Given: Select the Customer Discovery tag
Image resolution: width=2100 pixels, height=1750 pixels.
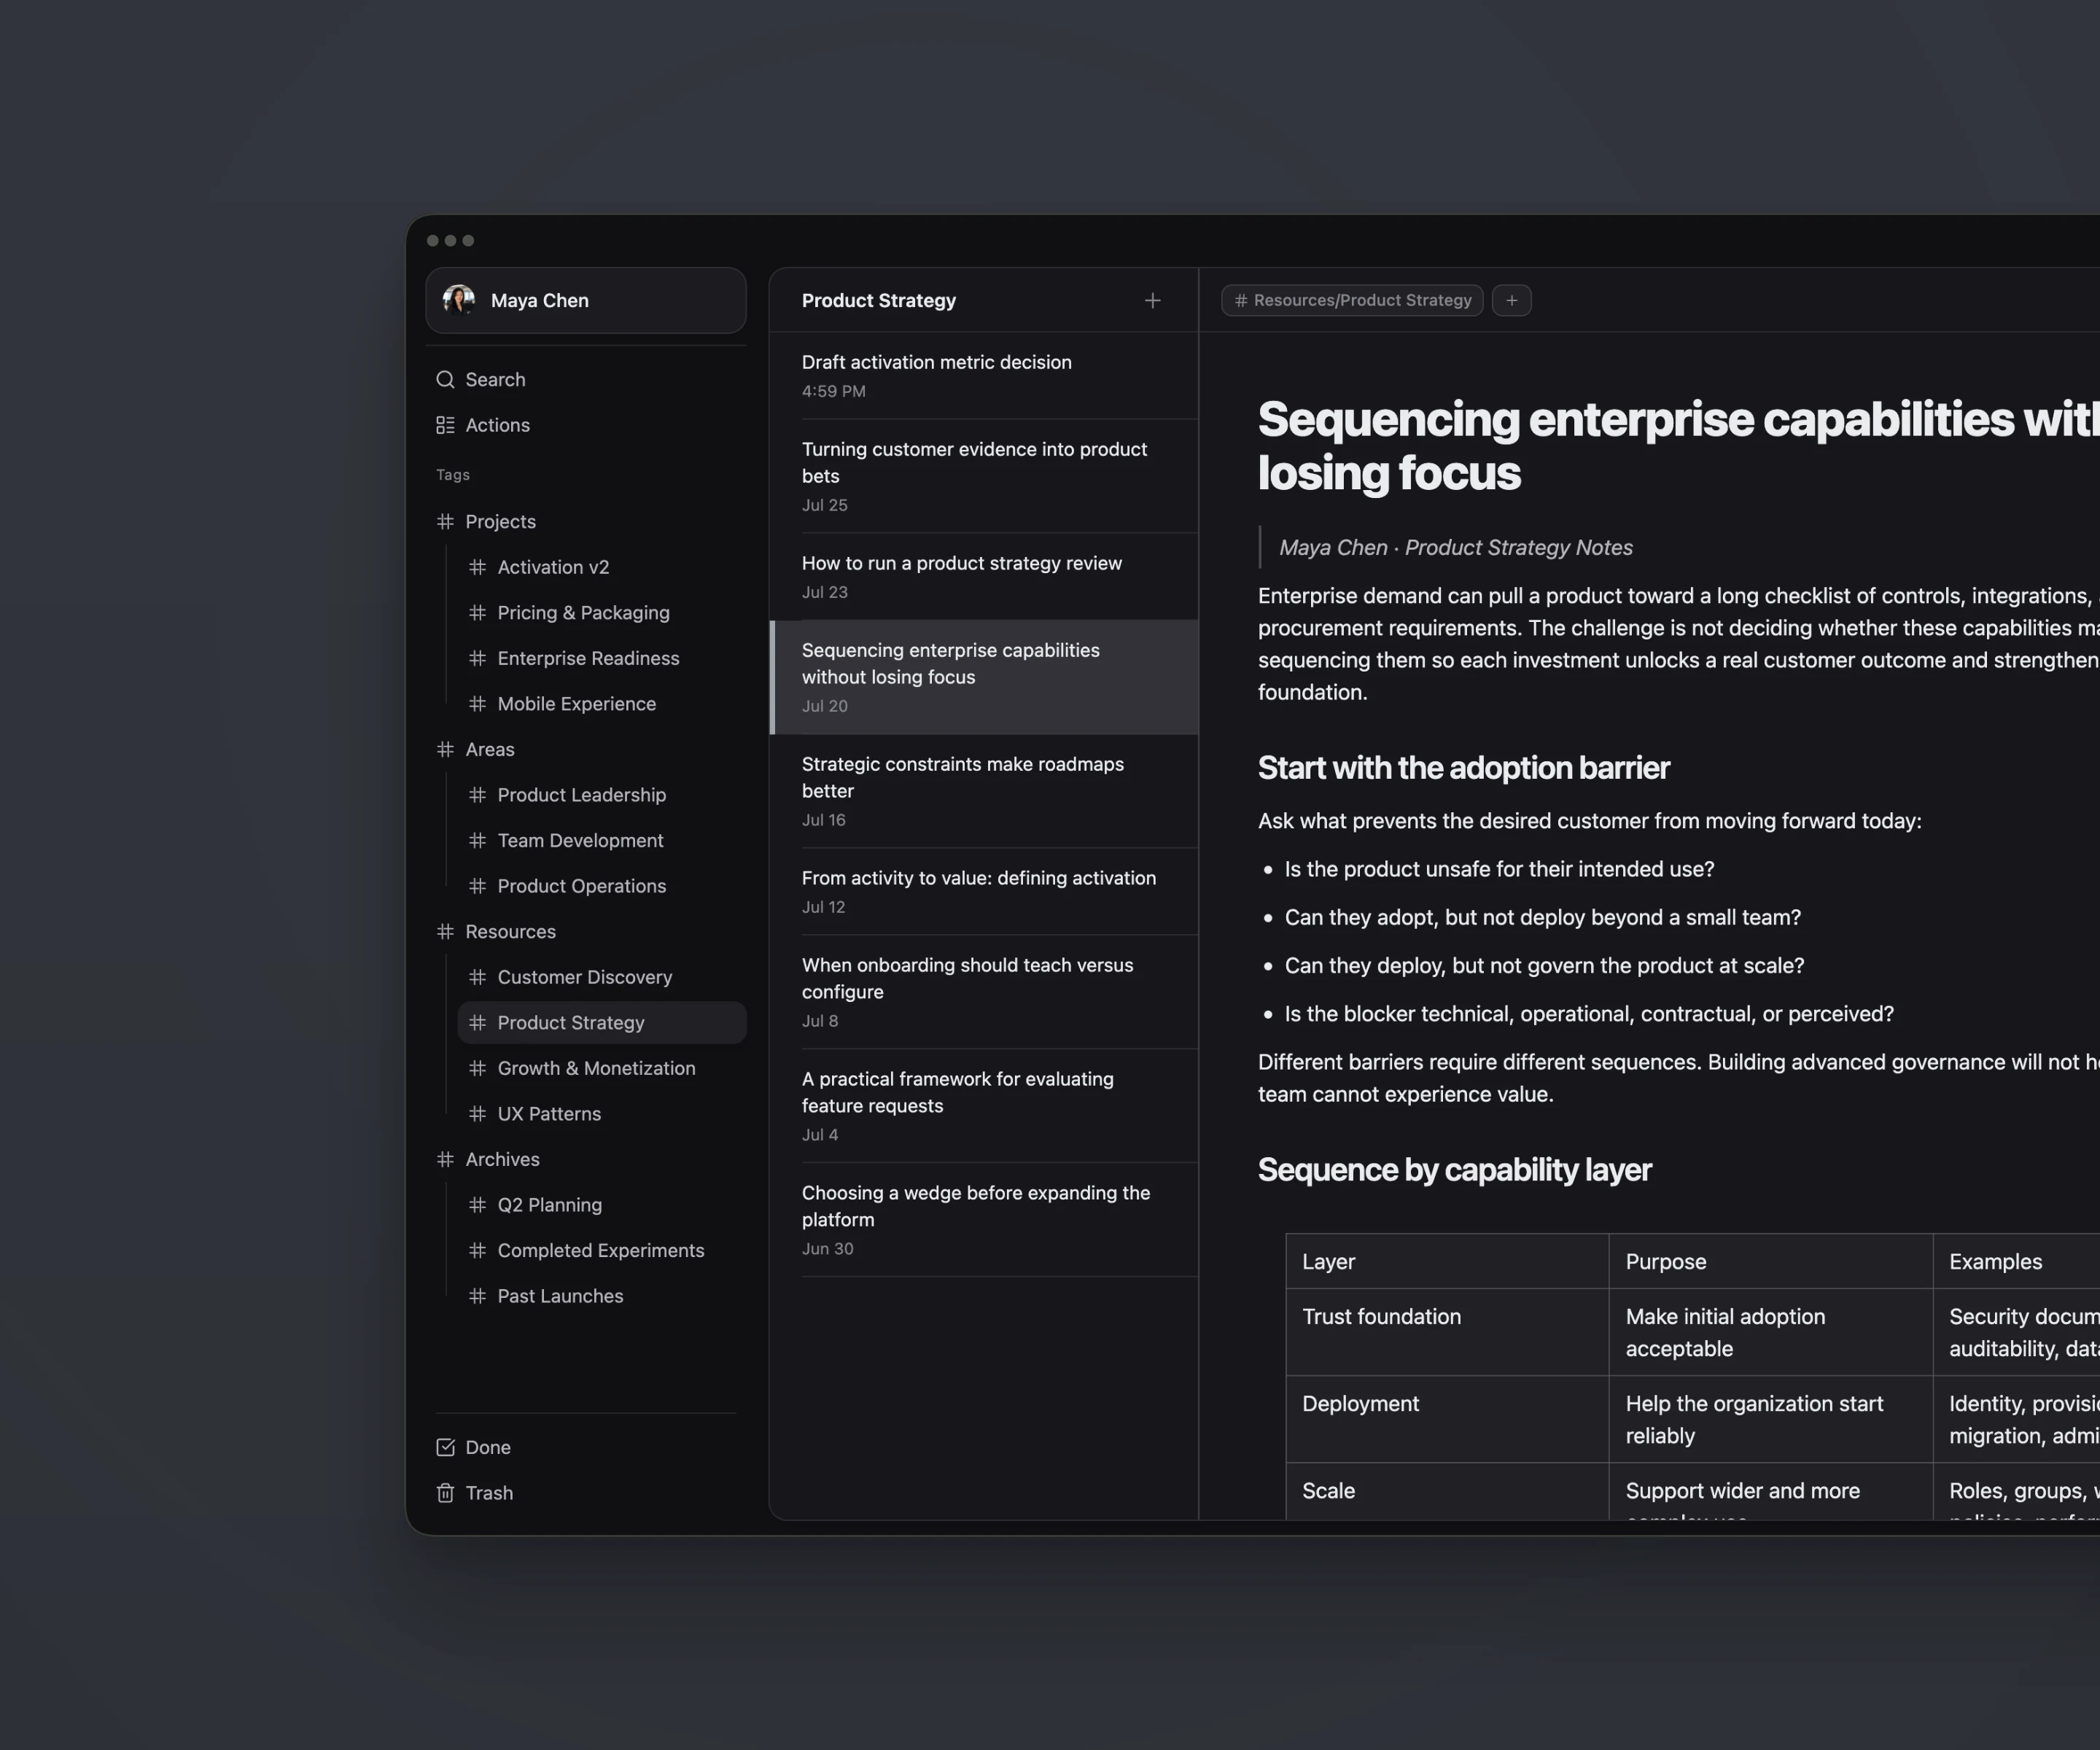Looking at the screenshot, I should [x=602, y=977].
